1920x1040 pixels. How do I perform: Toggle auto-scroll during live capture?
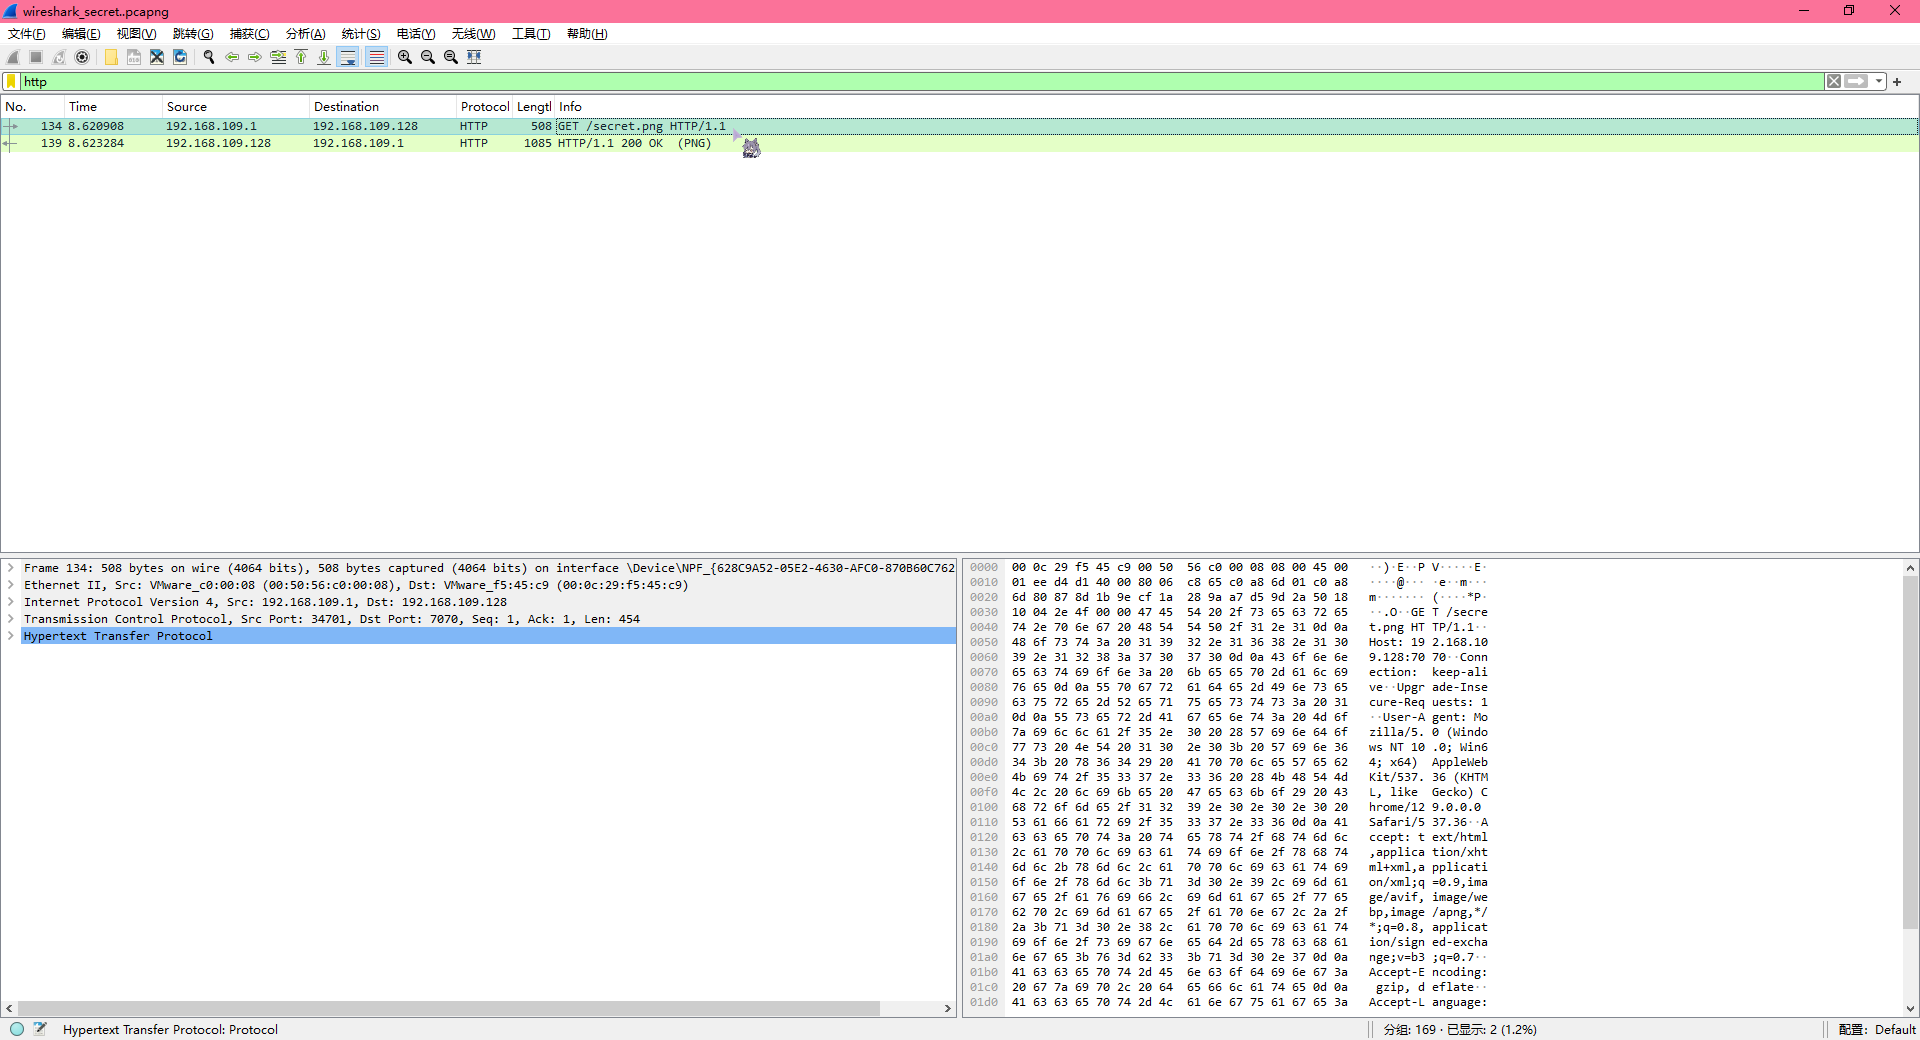[x=348, y=57]
